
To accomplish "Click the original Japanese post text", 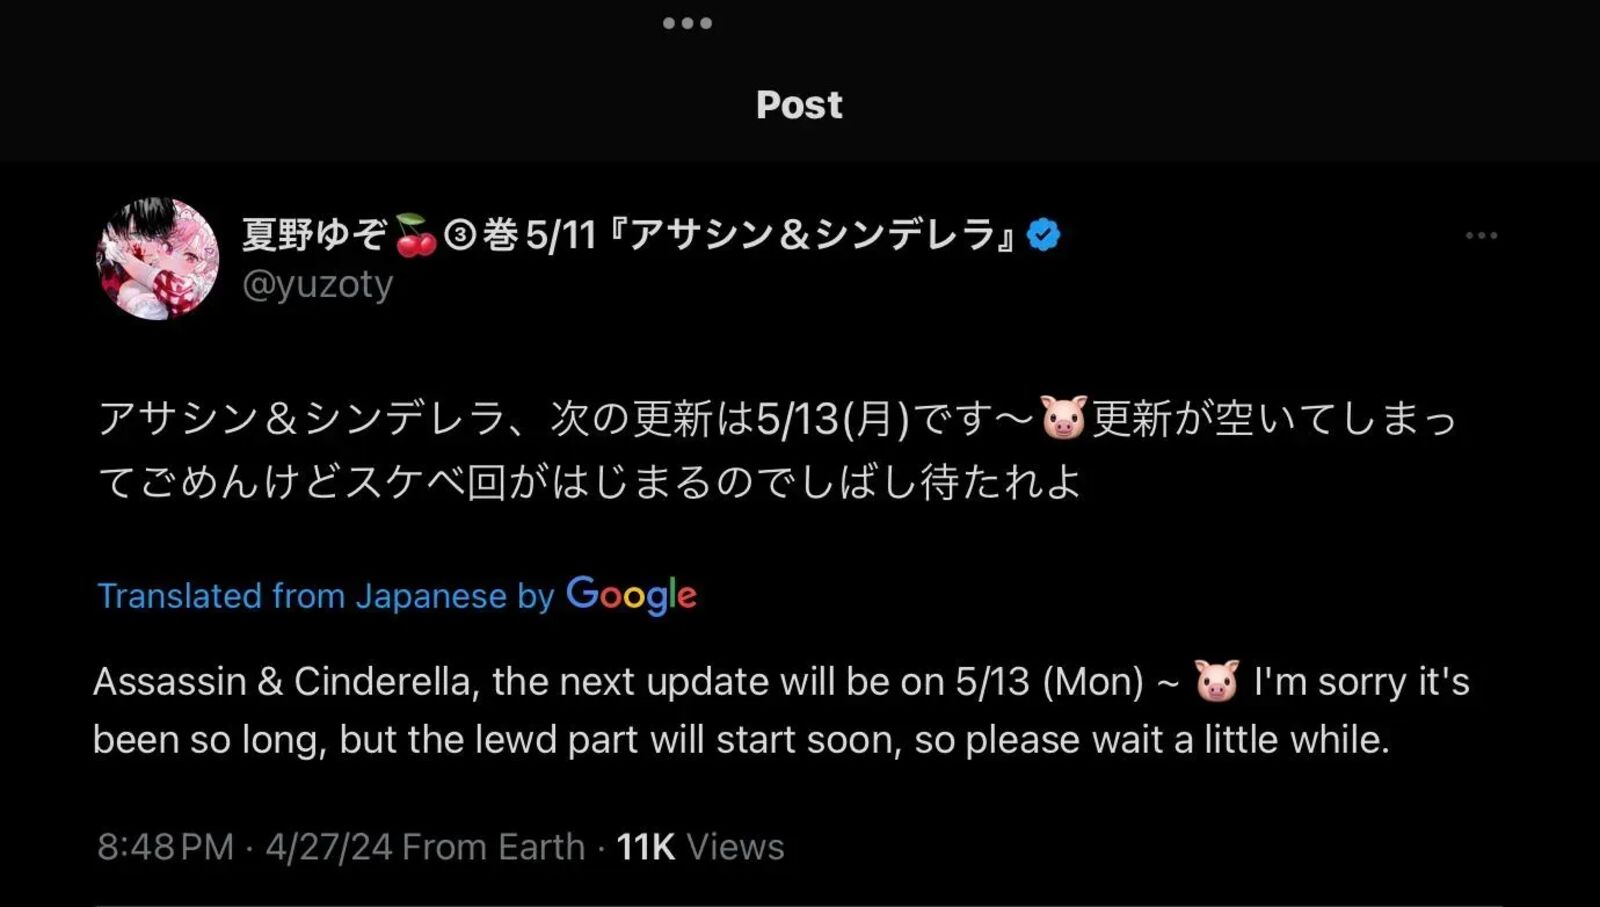I will (x=778, y=450).
